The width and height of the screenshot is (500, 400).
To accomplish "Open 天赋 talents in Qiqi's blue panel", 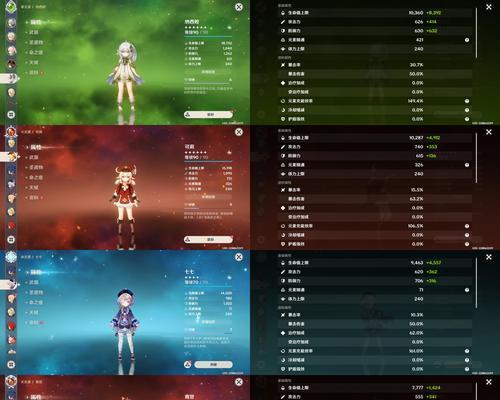I will [34, 312].
